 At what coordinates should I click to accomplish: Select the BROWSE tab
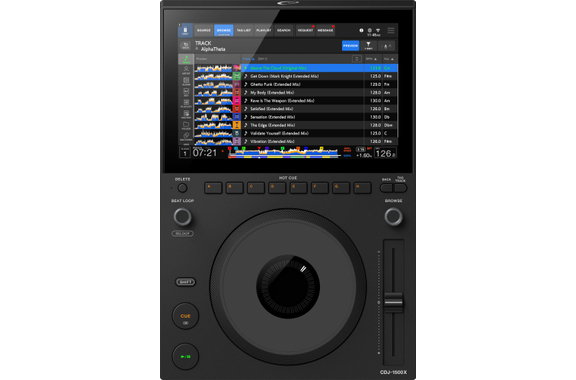point(223,31)
